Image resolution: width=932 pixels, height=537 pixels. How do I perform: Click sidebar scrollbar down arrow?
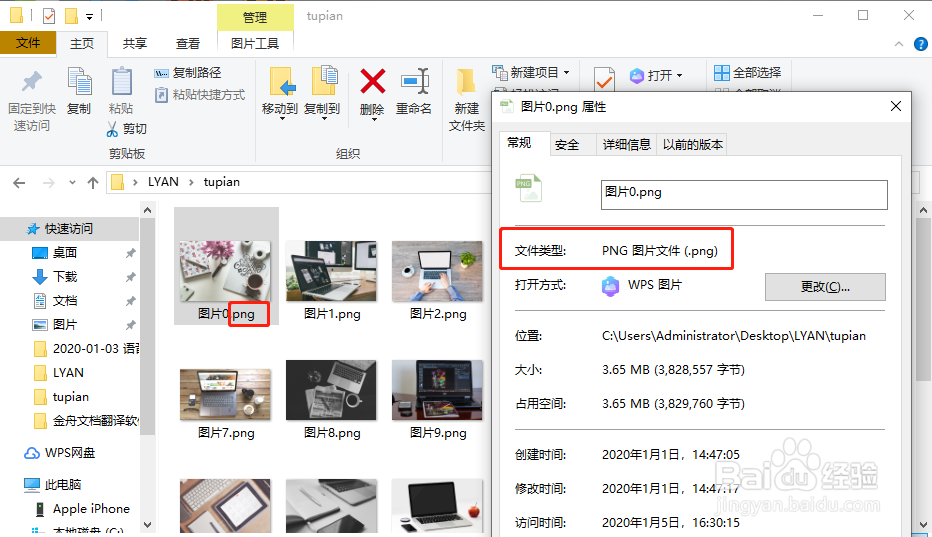click(147, 525)
